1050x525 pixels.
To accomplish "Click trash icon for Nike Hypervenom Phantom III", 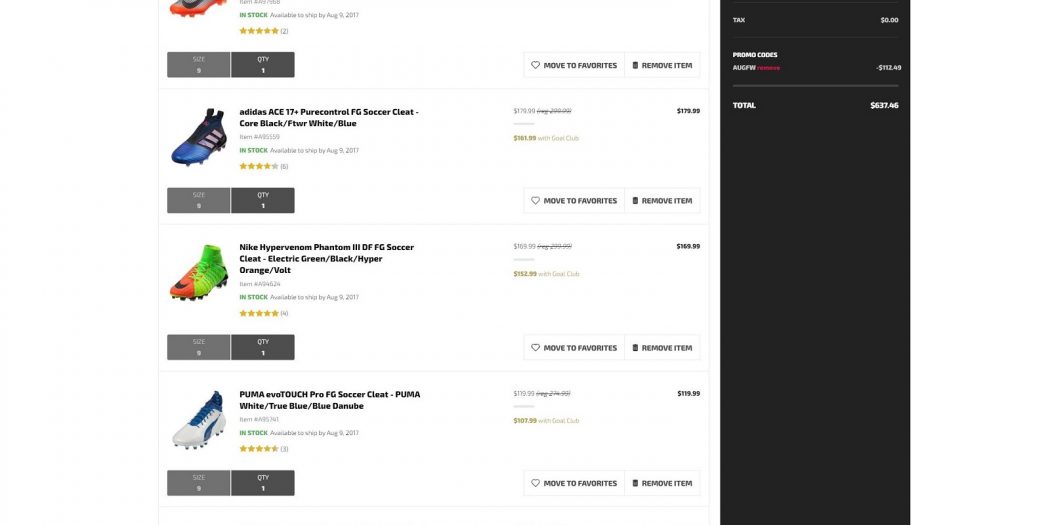I will 635,348.
